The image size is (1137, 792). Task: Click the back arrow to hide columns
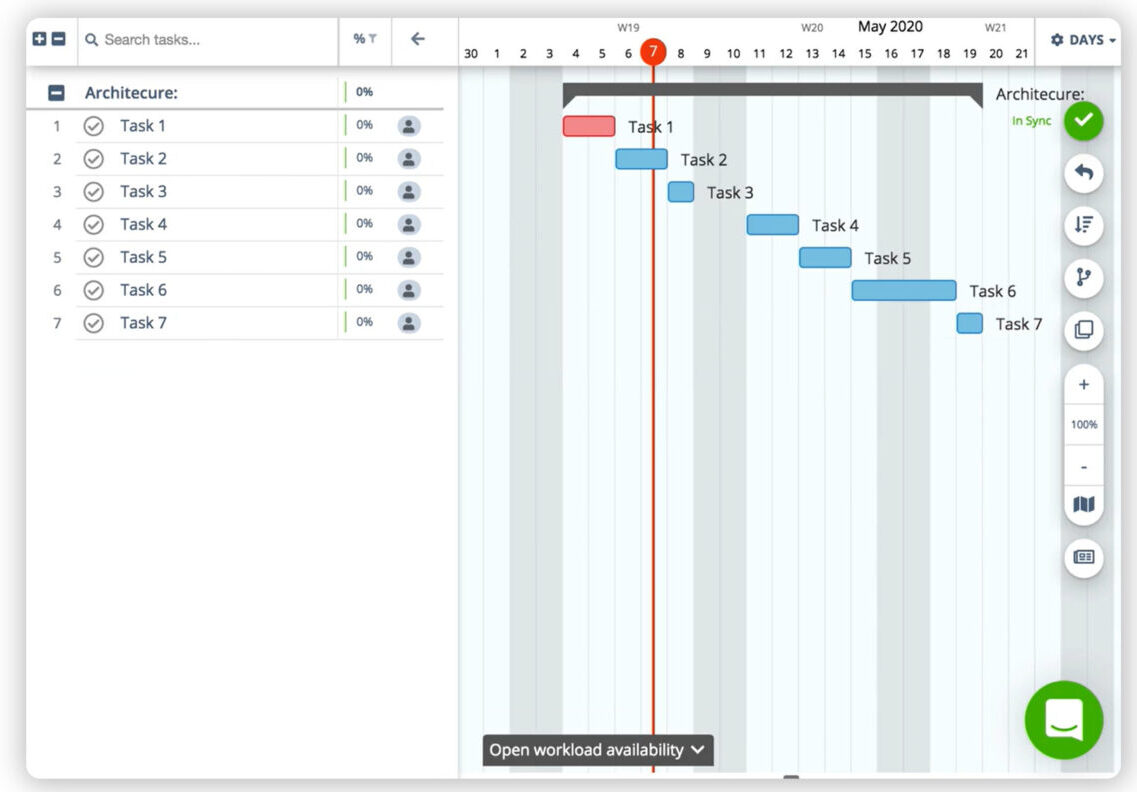click(418, 39)
